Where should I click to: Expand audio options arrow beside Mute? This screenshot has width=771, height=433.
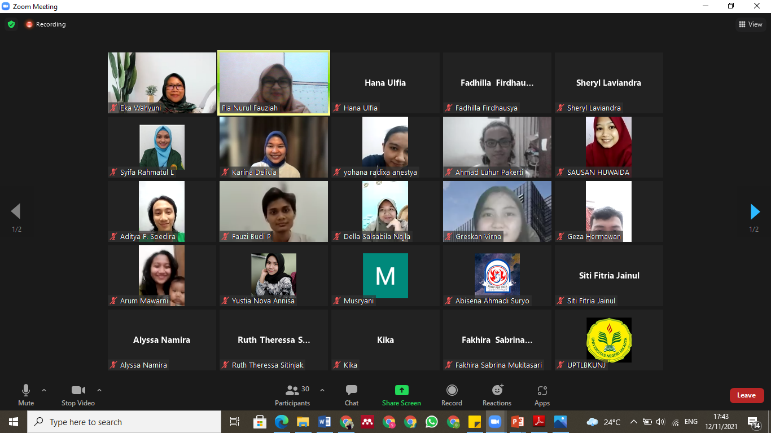point(44,389)
